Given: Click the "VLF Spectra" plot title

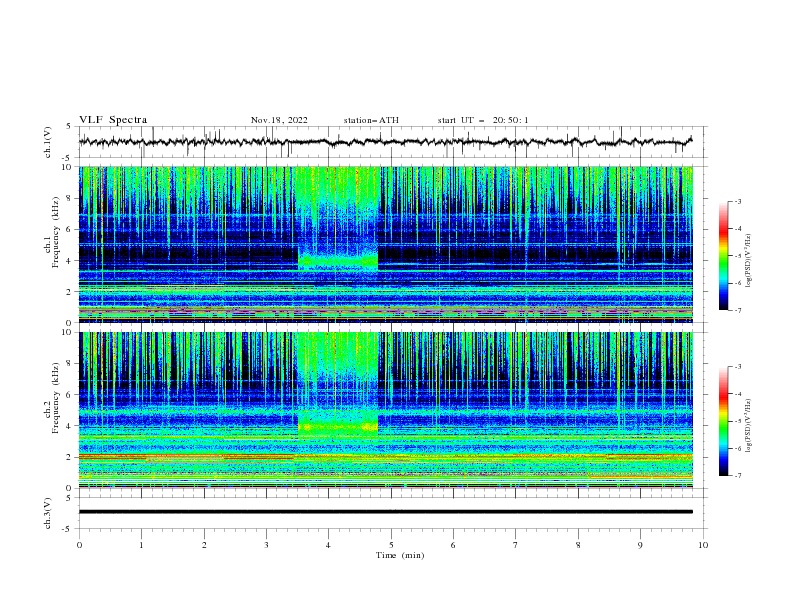Looking at the screenshot, I should point(113,120).
